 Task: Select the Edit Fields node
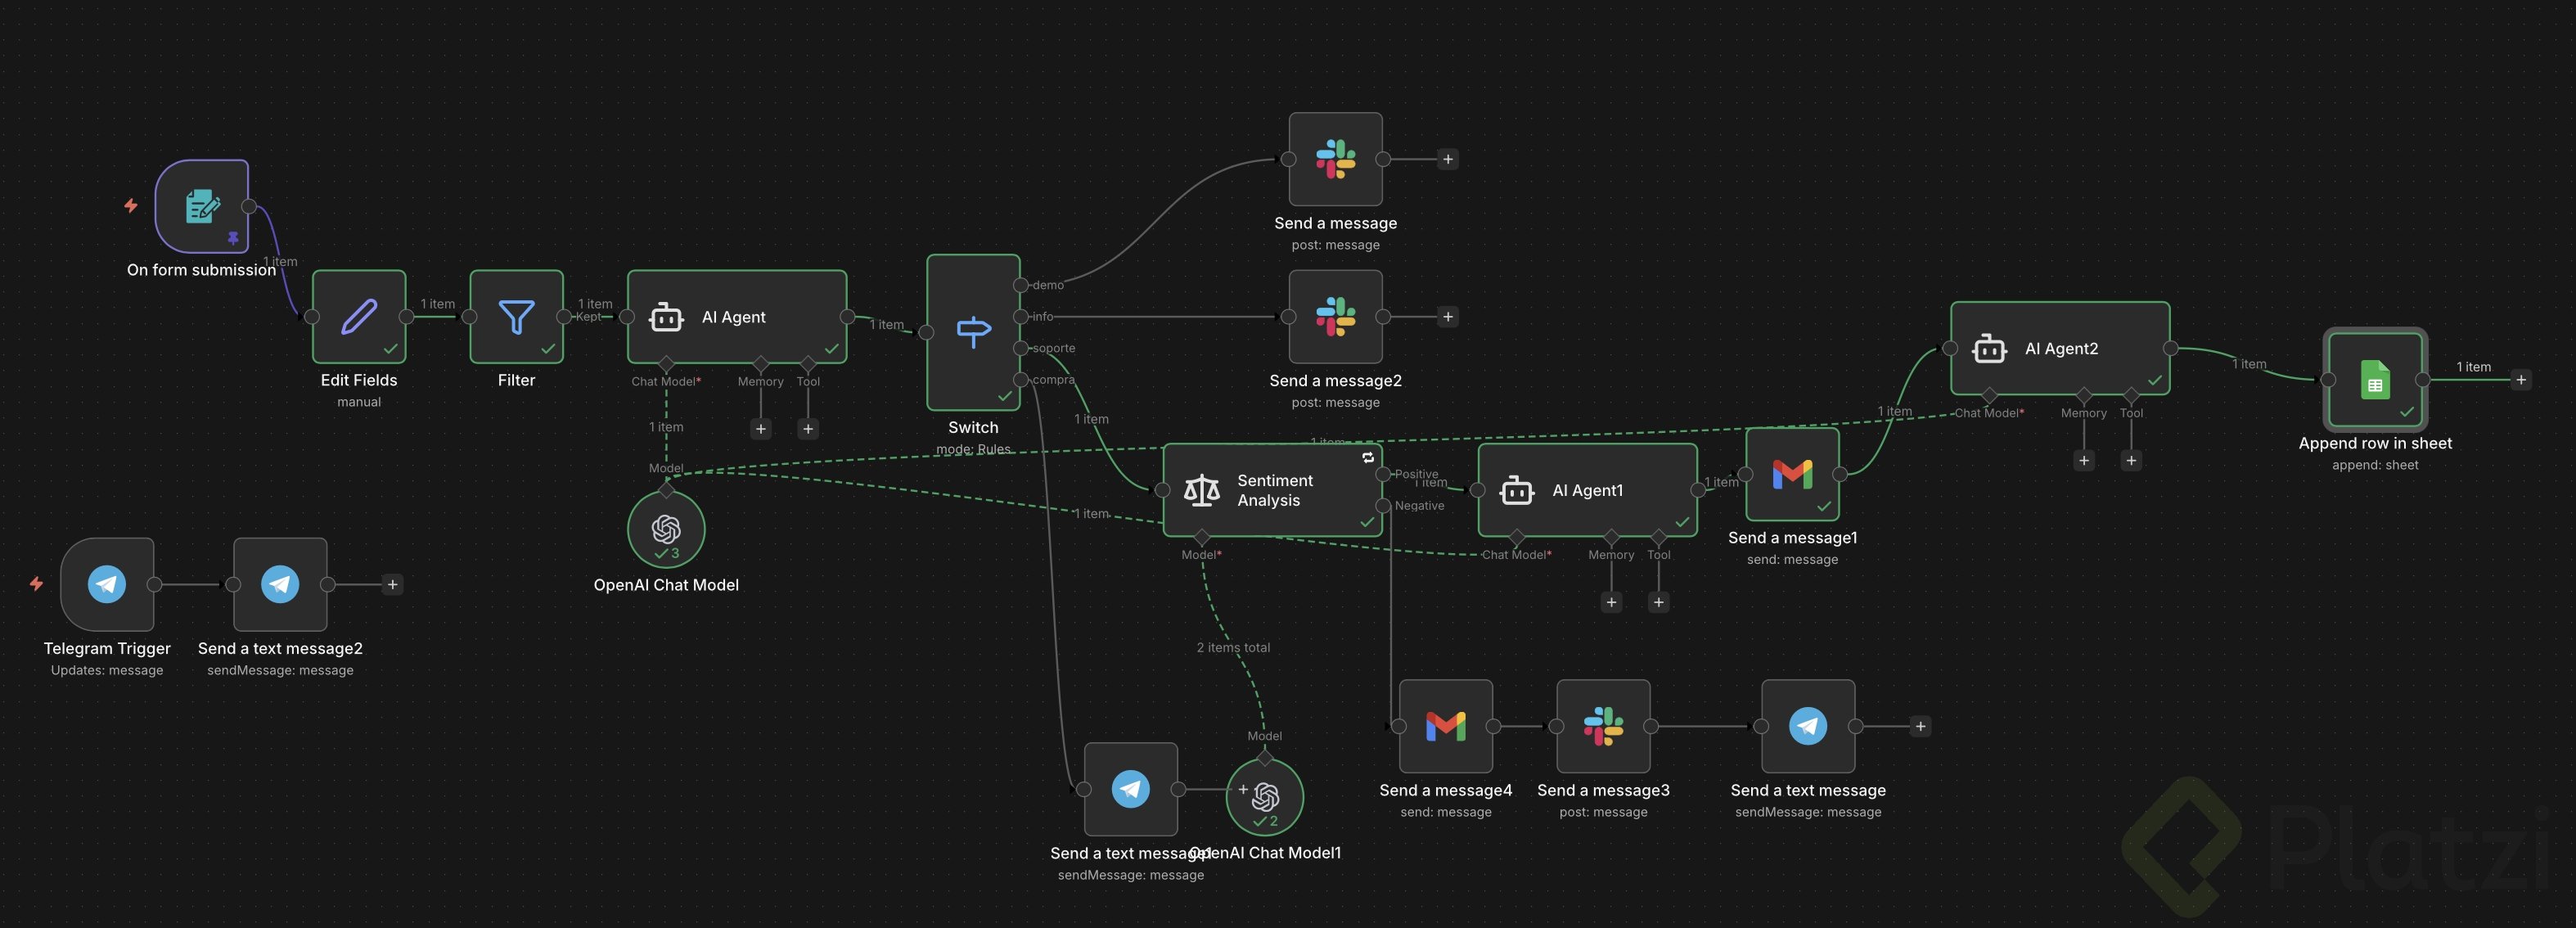tap(359, 317)
